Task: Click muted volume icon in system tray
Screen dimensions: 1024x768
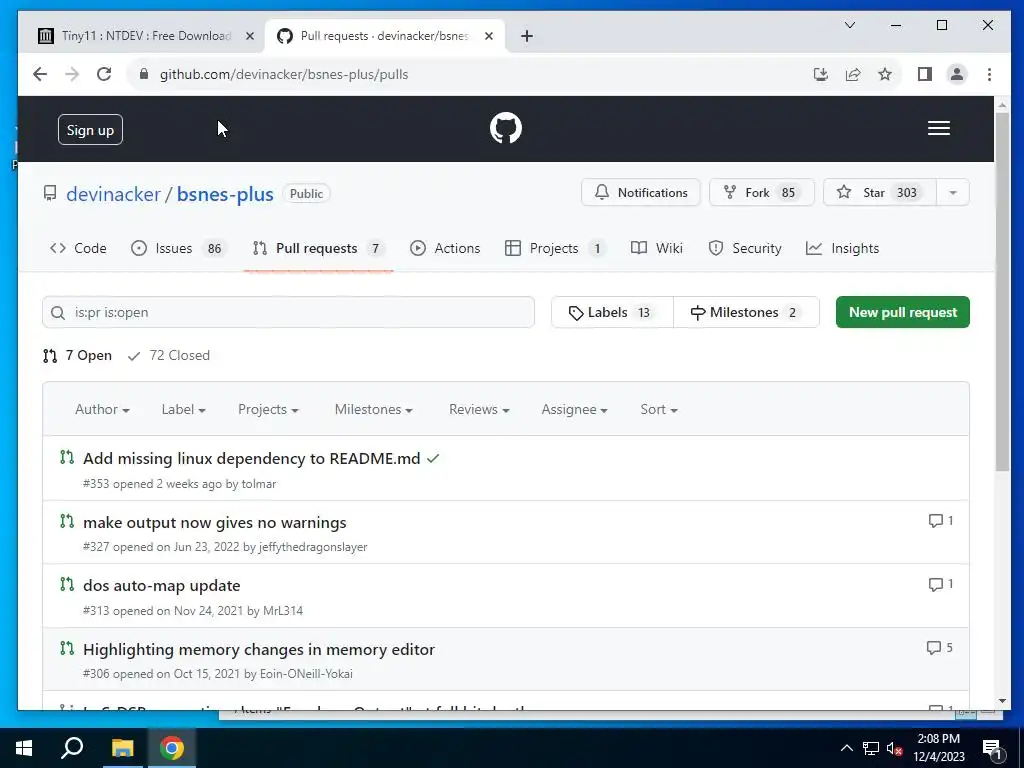Action: [894, 748]
